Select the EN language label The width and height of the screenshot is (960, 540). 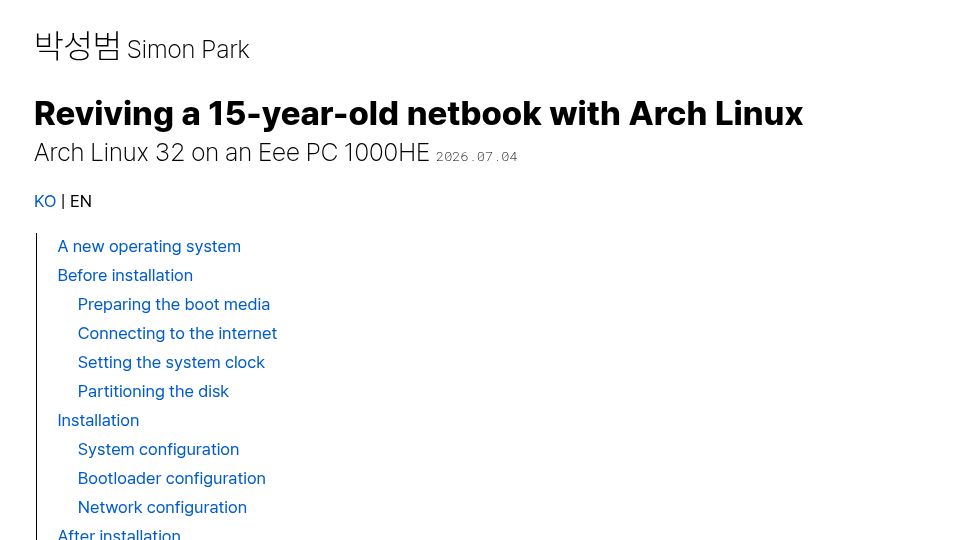pyautogui.click(x=81, y=201)
